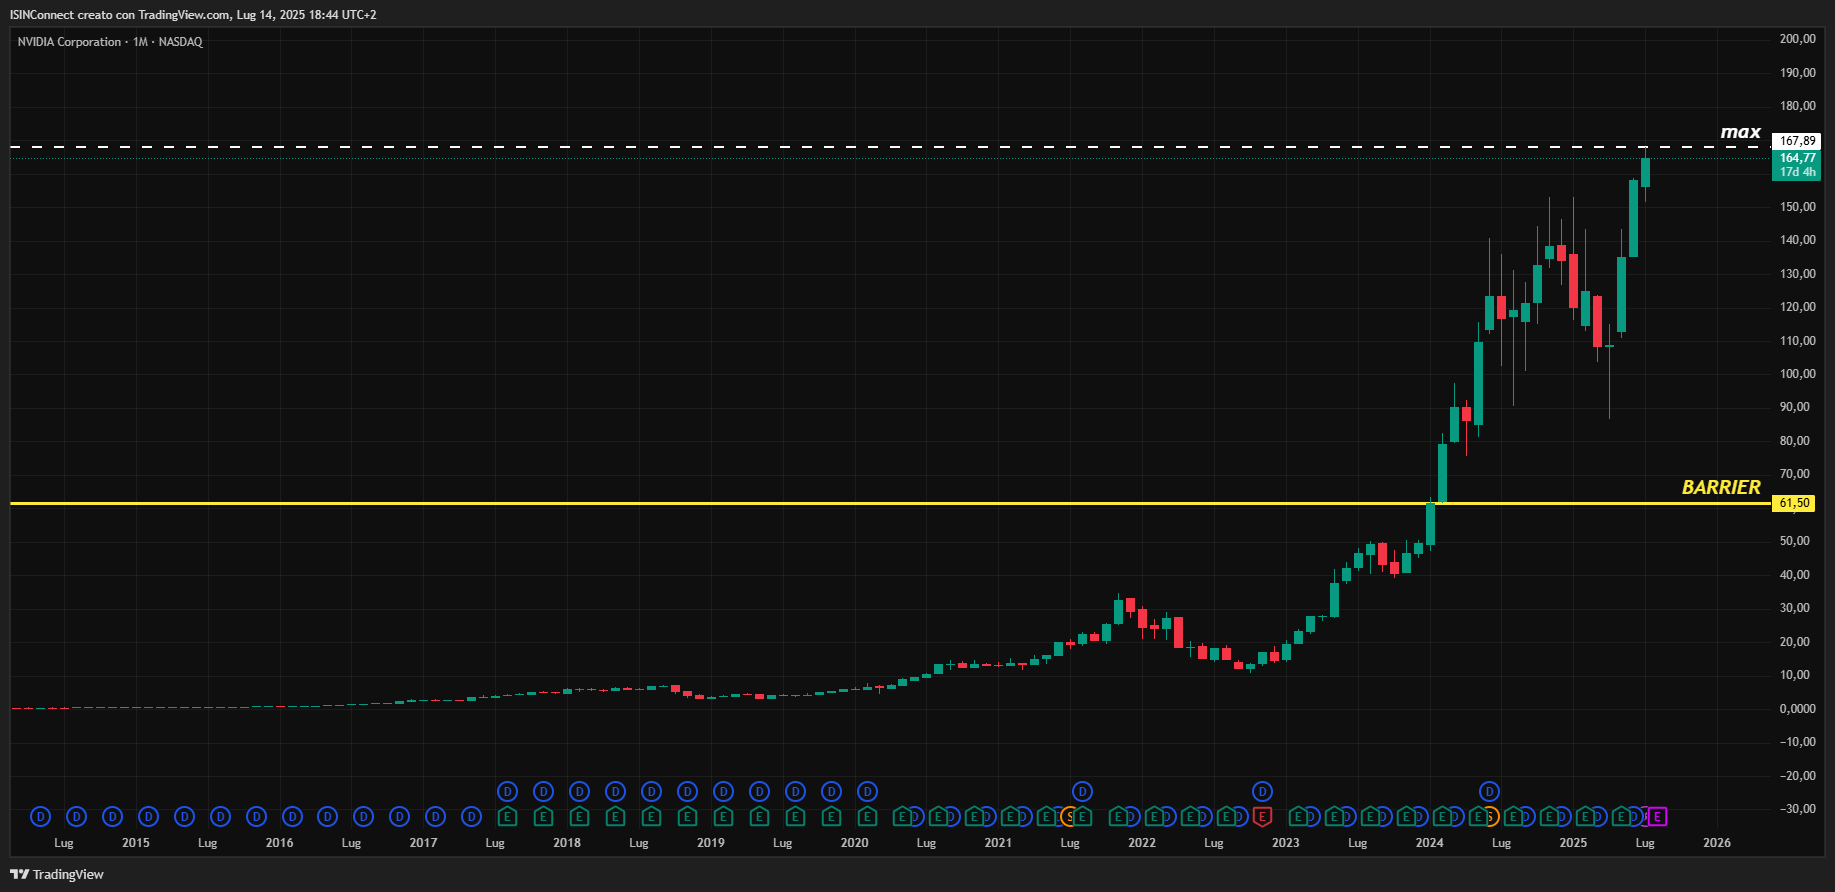This screenshot has width=1835, height=892.
Task: Click the 2026 time axis label
Action: tap(1717, 843)
